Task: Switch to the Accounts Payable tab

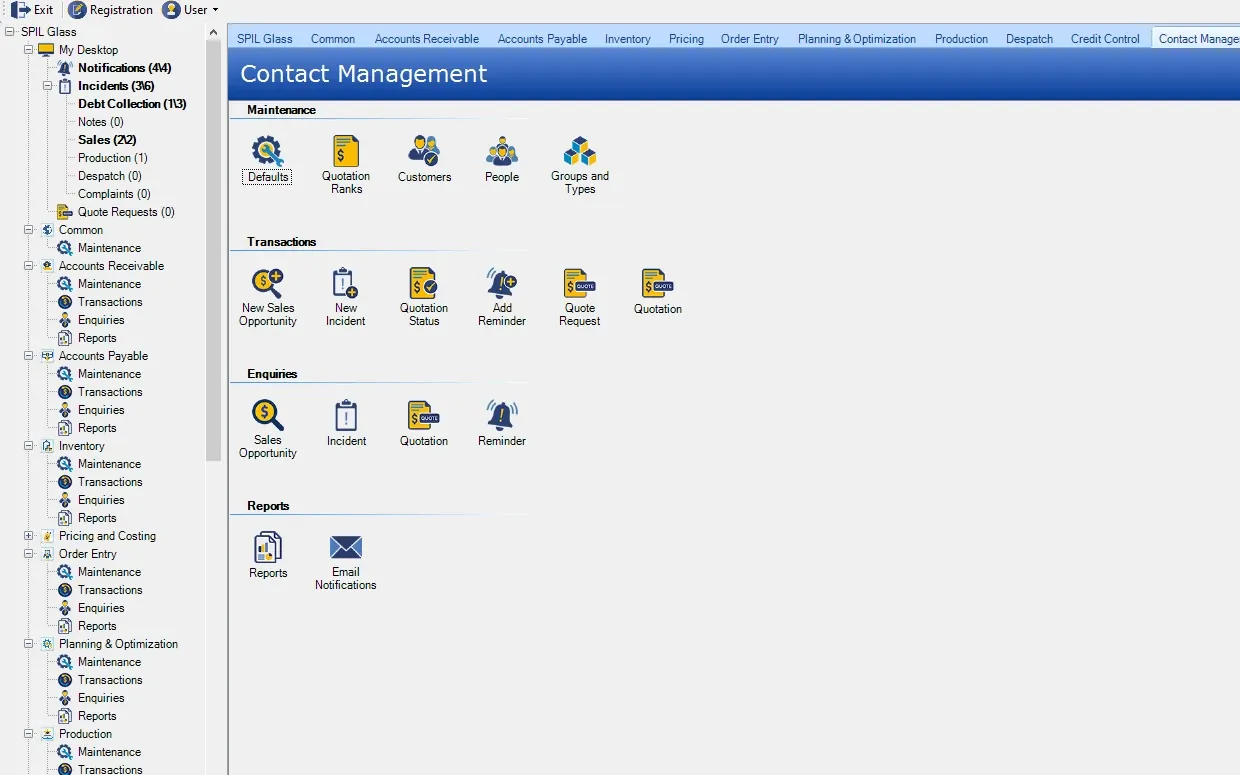Action: click(543, 39)
